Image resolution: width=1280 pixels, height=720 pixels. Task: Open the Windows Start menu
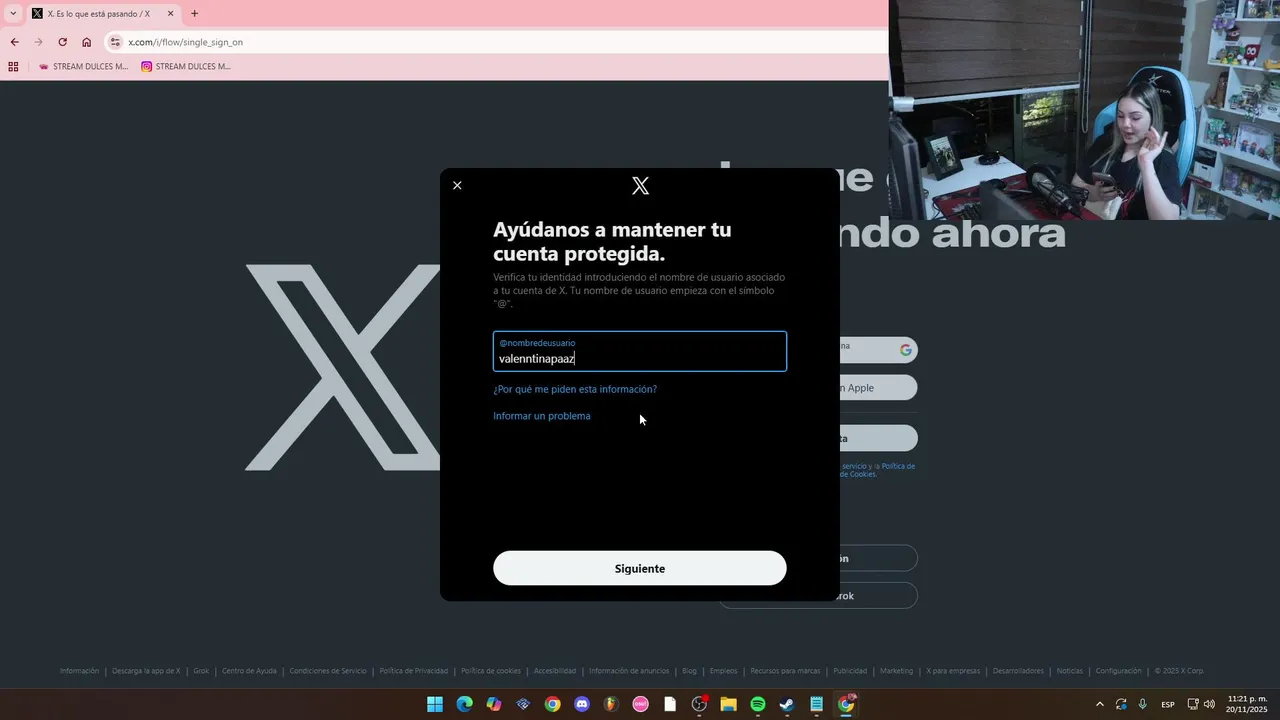click(x=435, y=704)
